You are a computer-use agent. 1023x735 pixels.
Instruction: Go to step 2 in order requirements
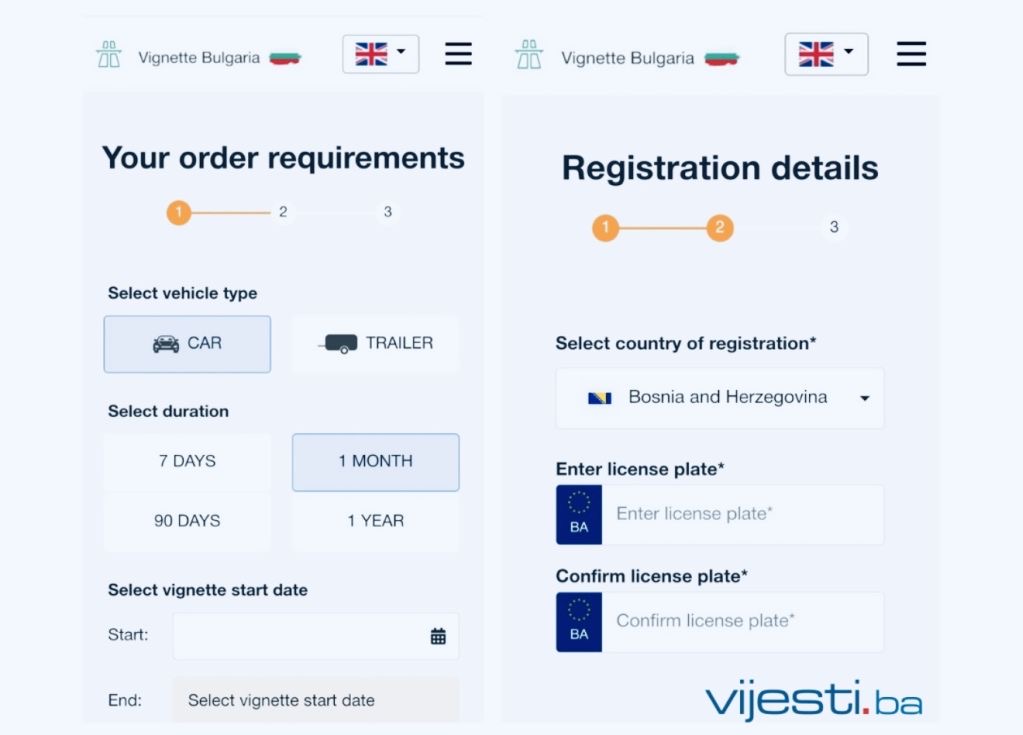click(283, 212)
